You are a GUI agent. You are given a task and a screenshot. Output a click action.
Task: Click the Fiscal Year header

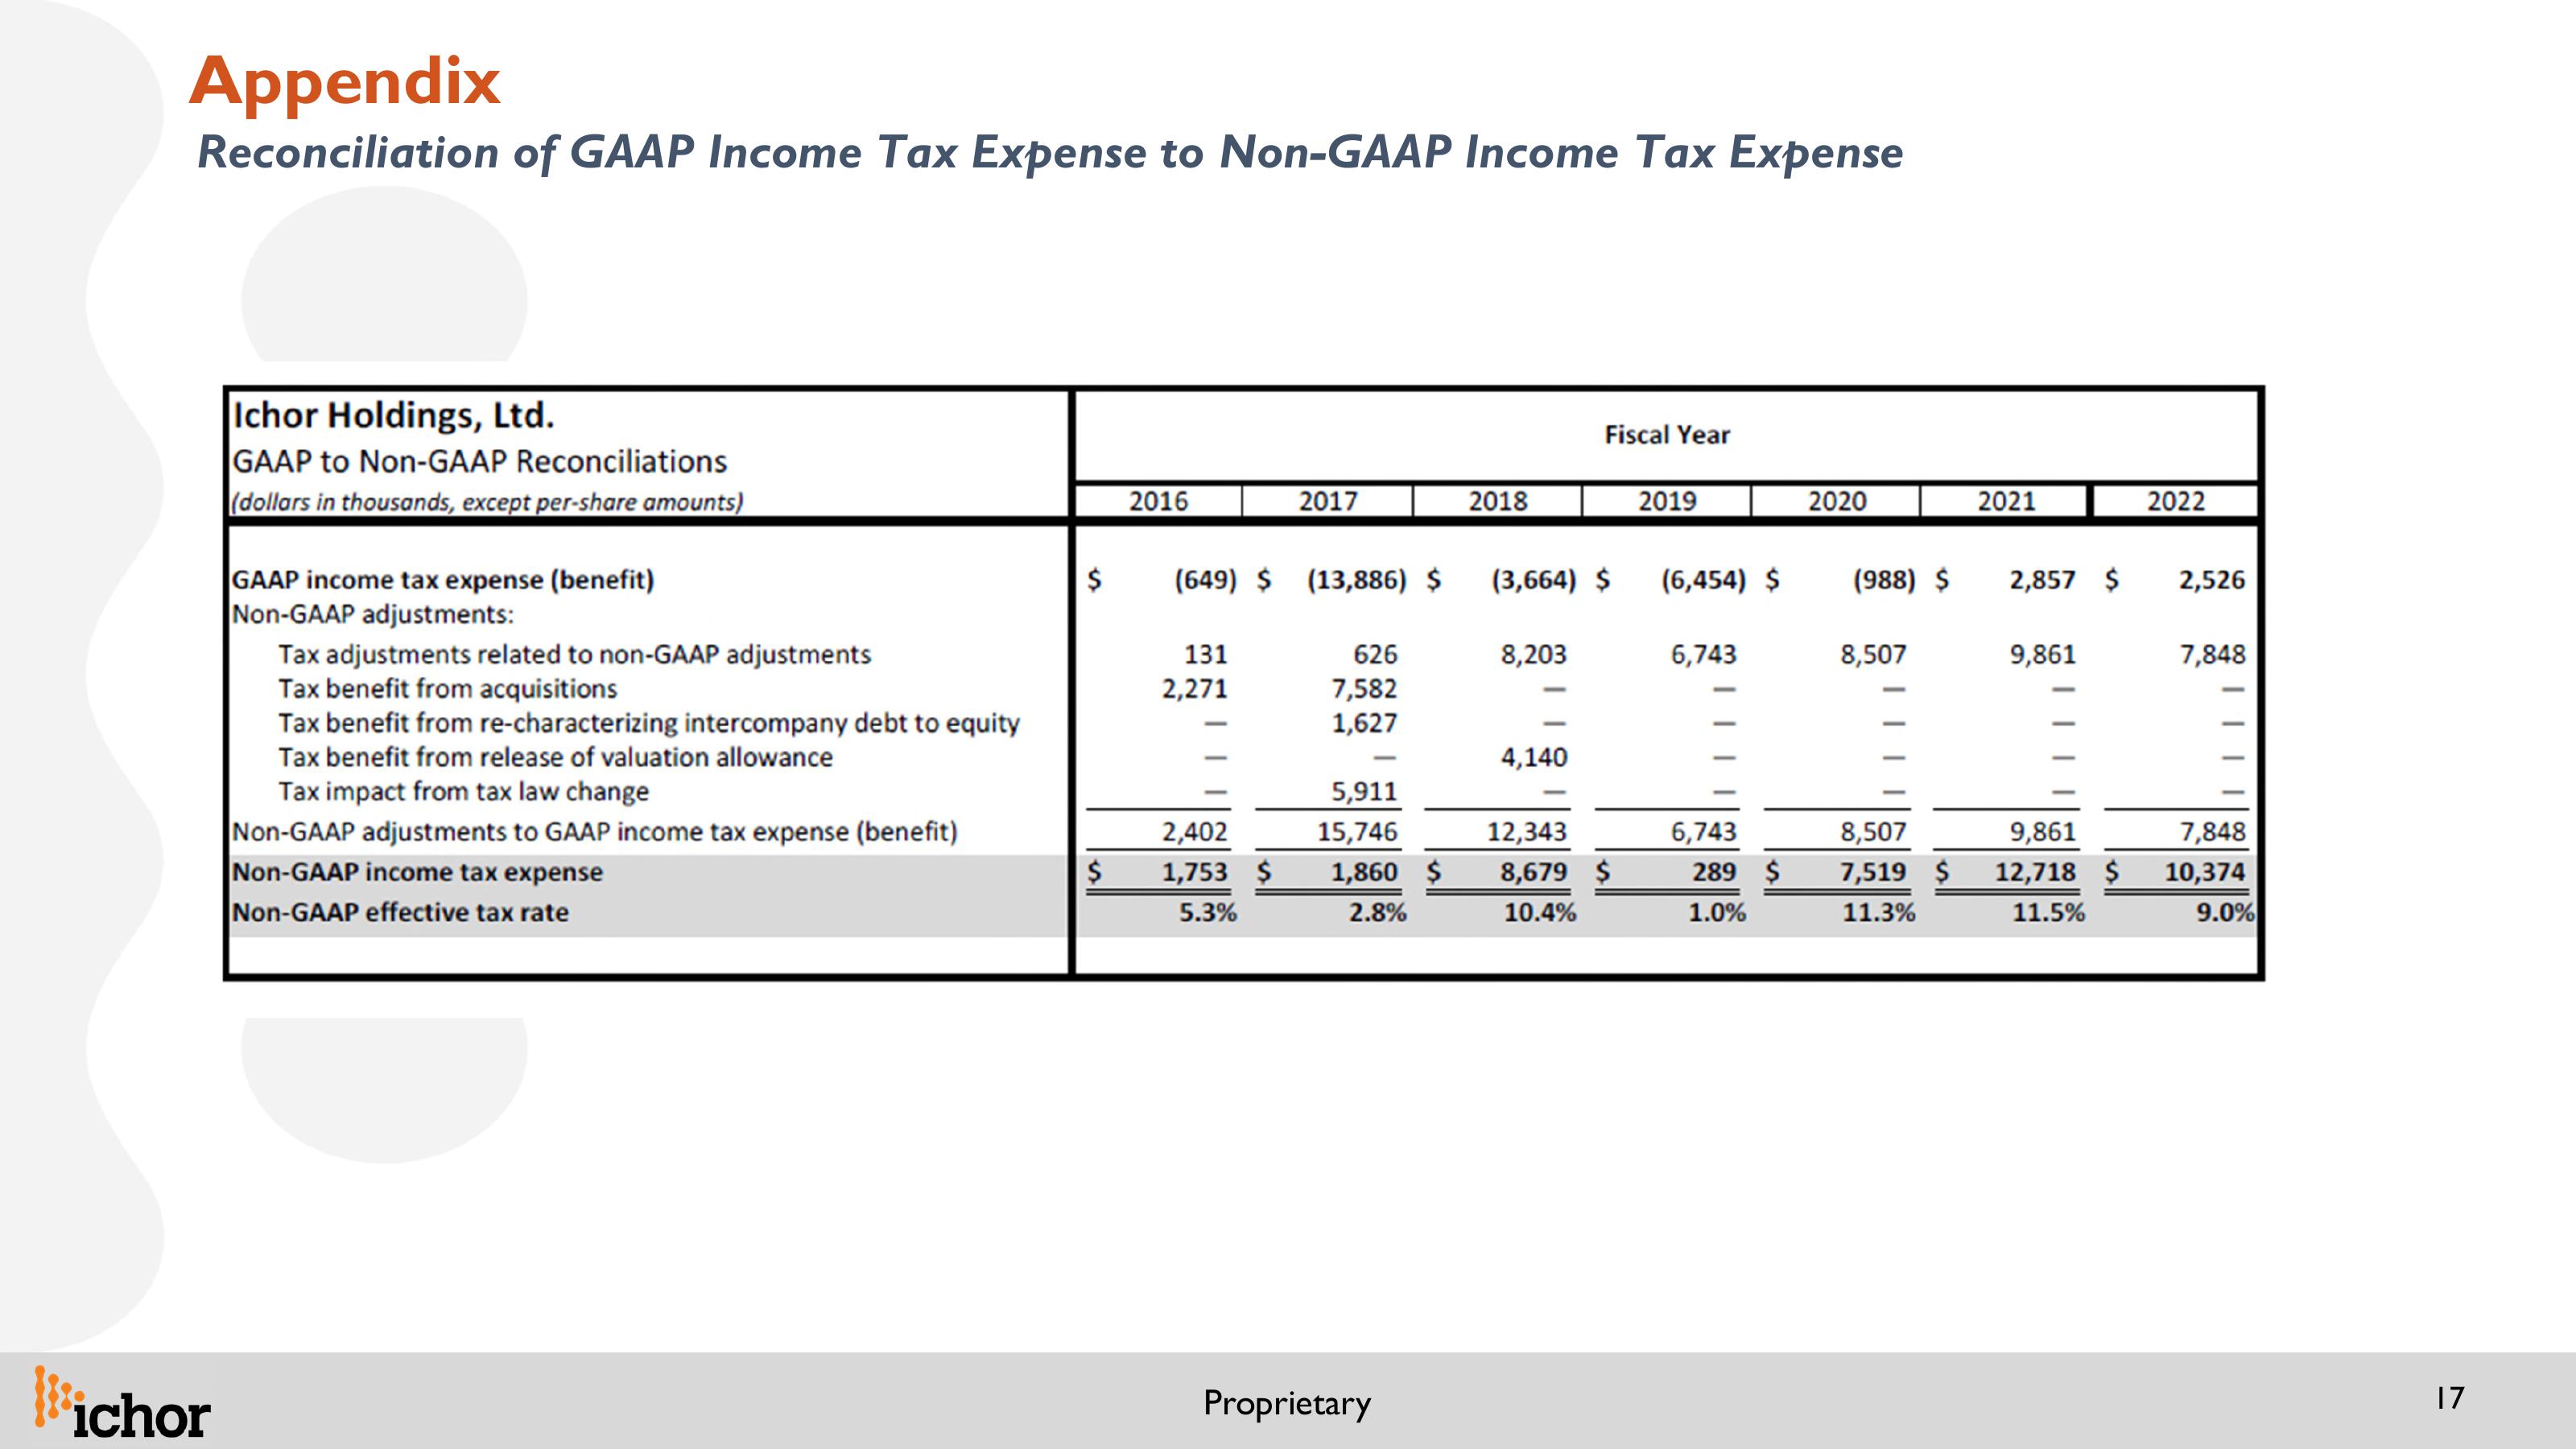tap(1667, 435)
